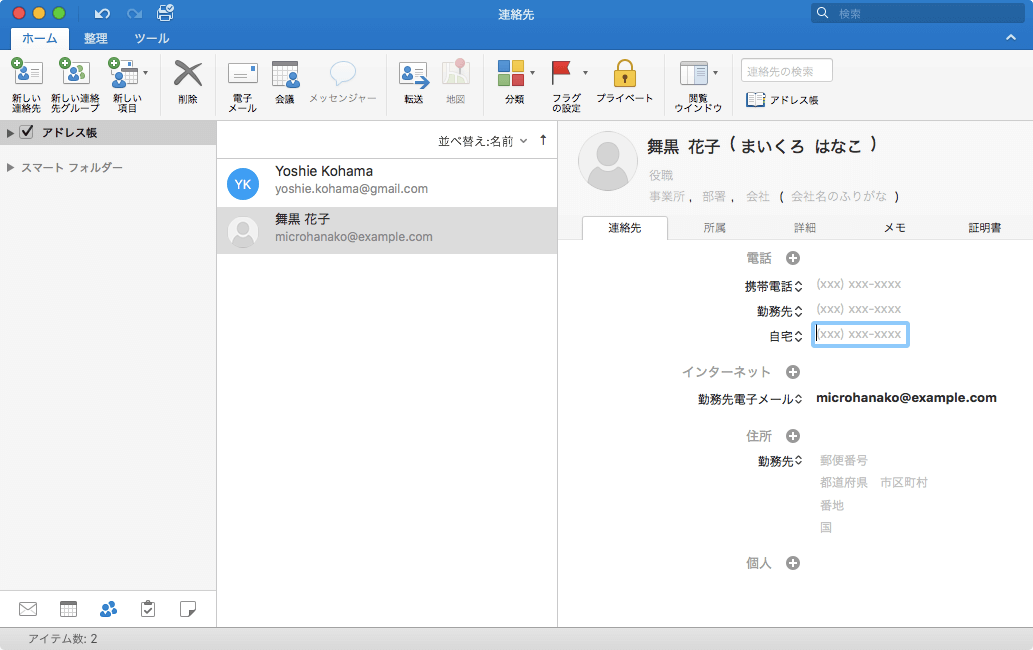Click the print icon in title bar
Image resolution: width=1033 pixels, height=650 pixels.
[x=165, y=13]
